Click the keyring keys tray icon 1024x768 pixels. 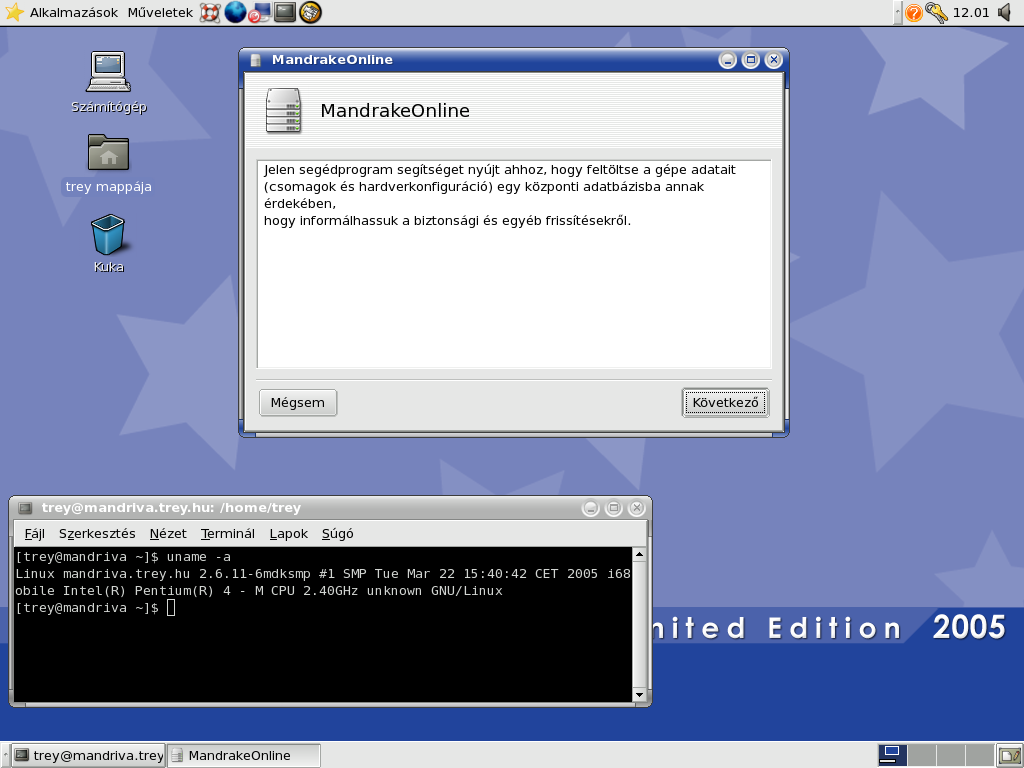(x=936, y=12)
